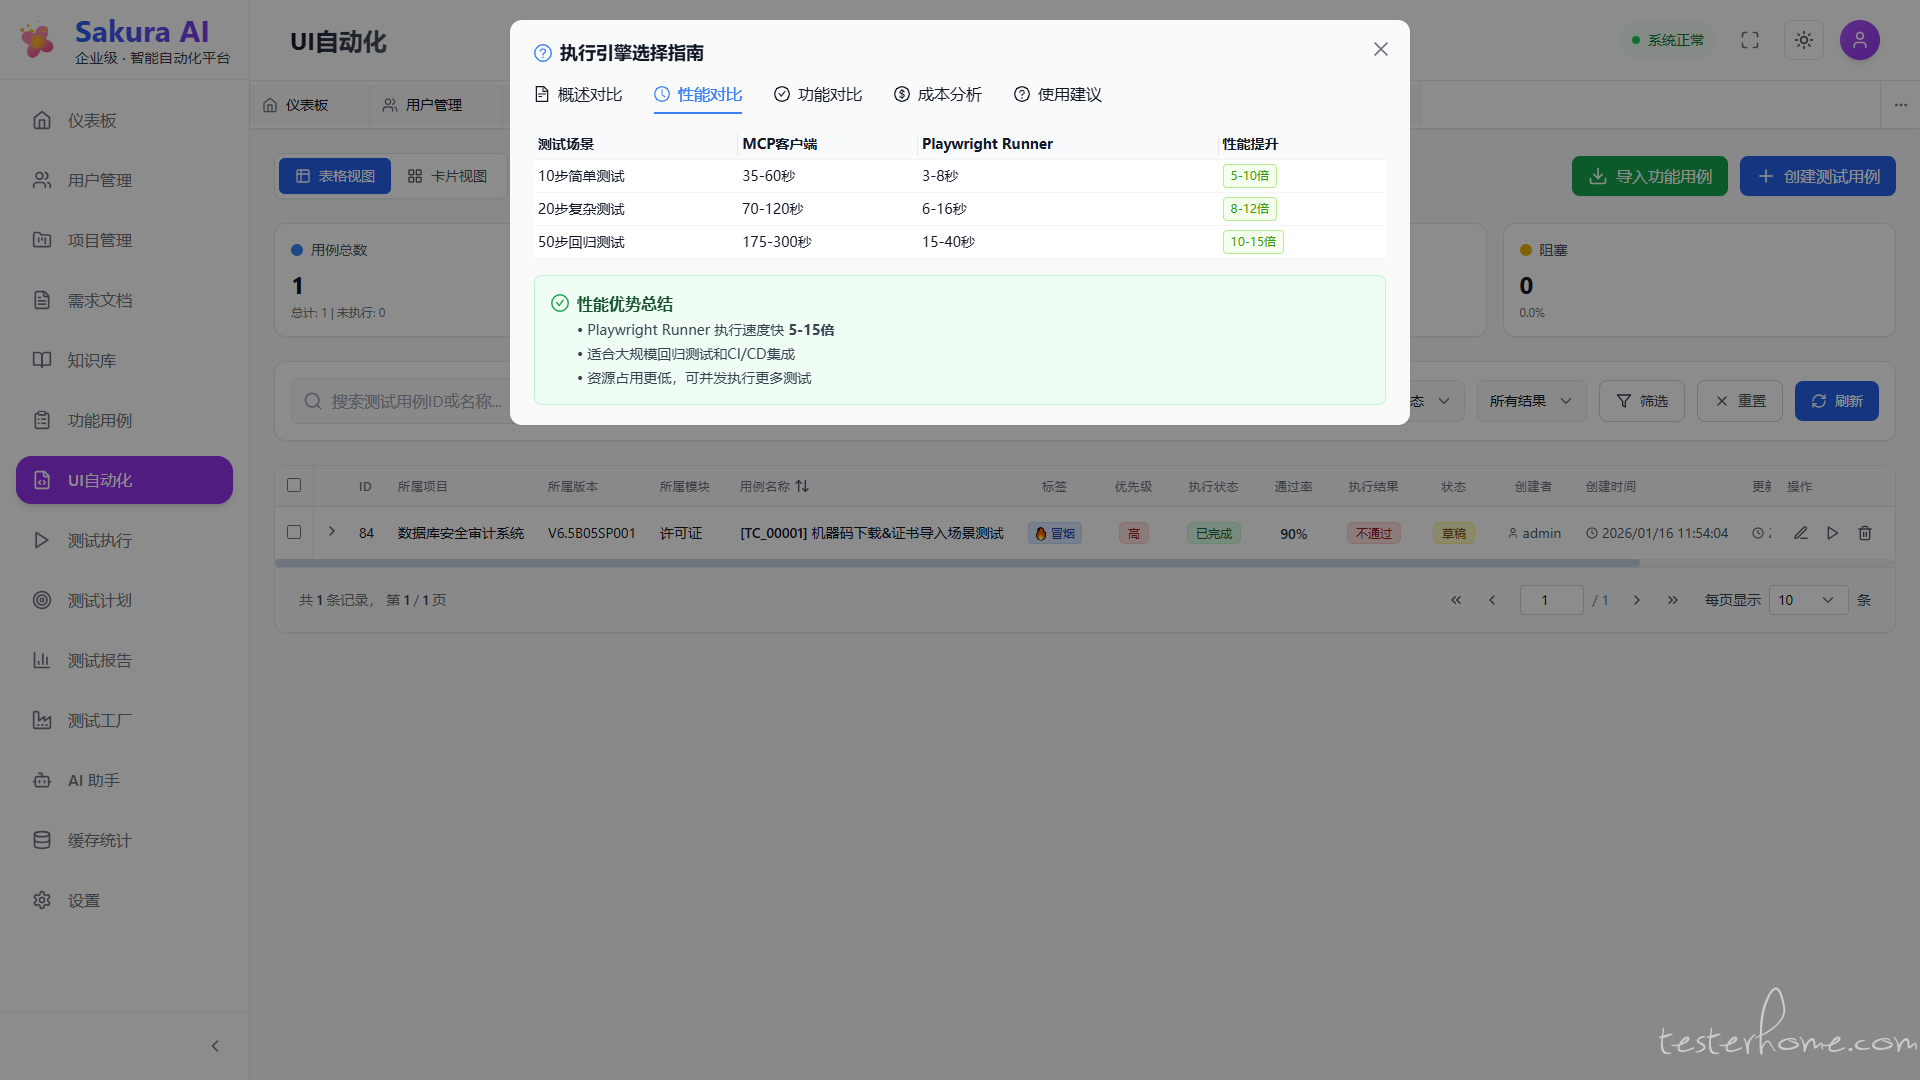Toggle the light/dark theme sun icon
This screenshot has width=1920, height=1080.
pos(1803,40)
